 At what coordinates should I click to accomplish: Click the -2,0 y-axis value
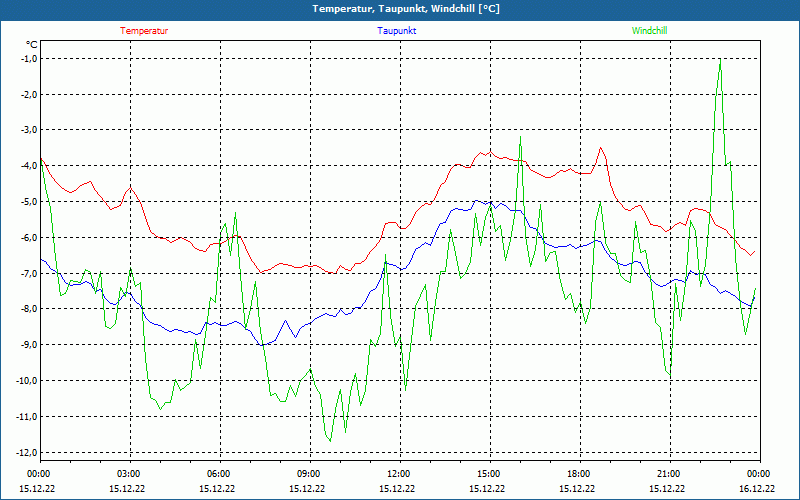28,94
